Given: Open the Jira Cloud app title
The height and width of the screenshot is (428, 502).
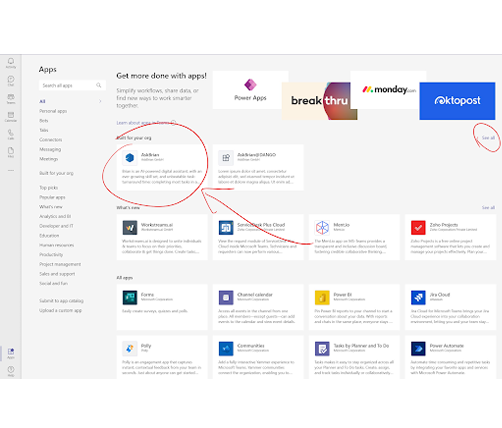Looking at the screenshot, I should (x=440, y=295).
